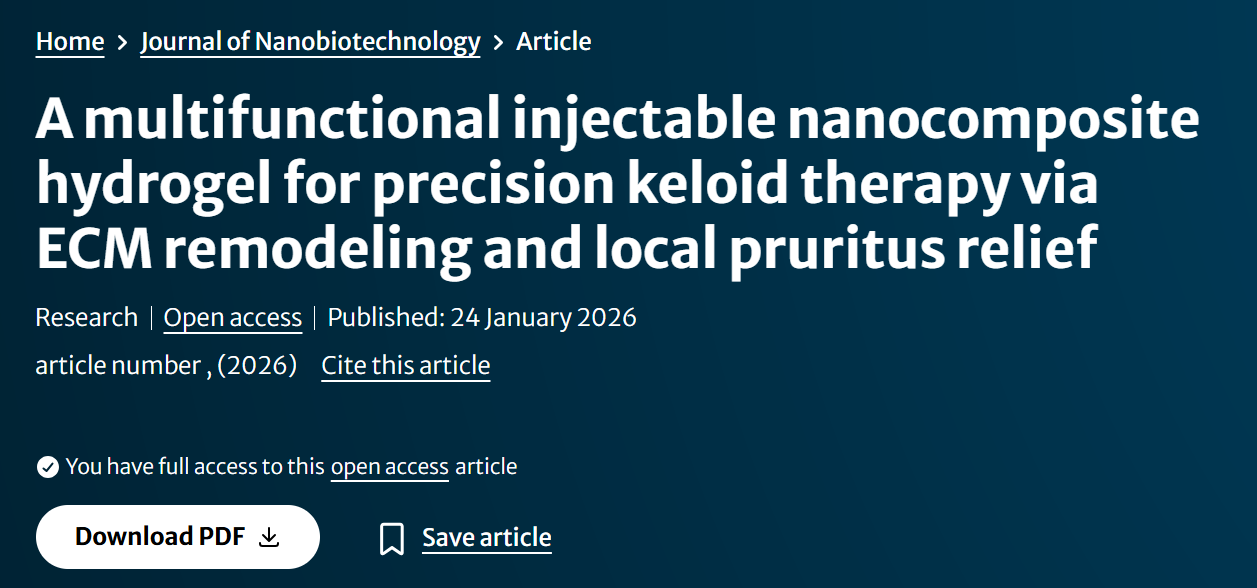Follow the inline open access article link
This screenshot has width=1257, height=588.
(x=389, y=466)
